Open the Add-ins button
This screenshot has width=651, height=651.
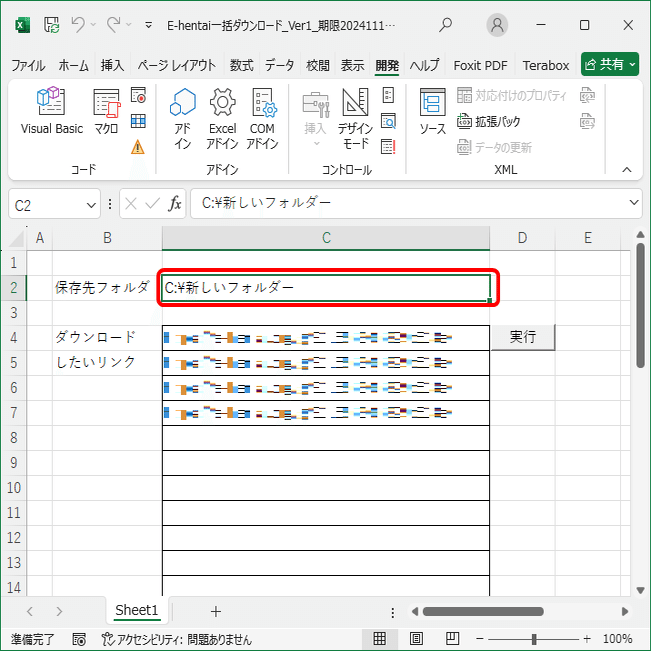[183, 119]
